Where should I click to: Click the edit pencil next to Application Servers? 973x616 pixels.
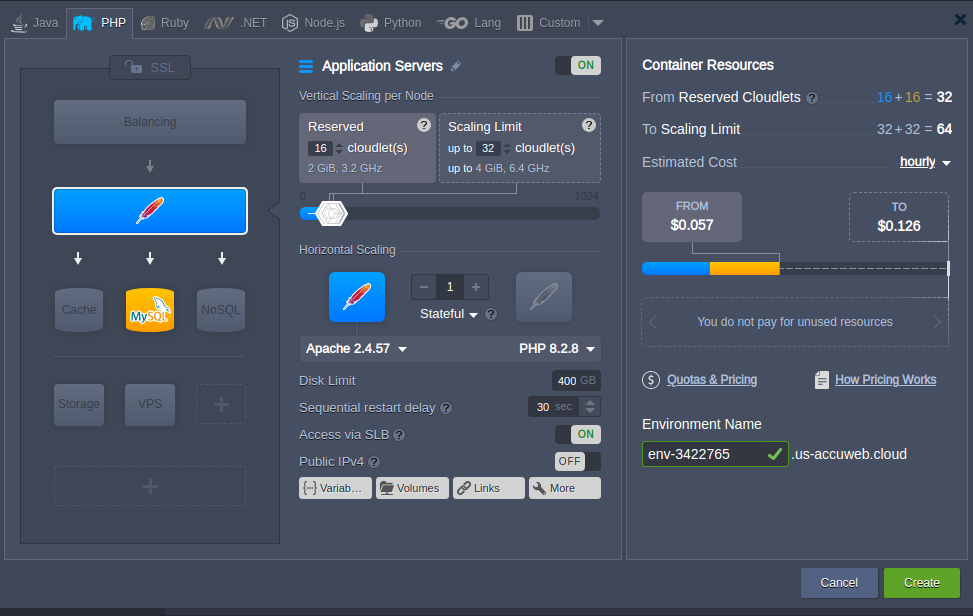456,66
